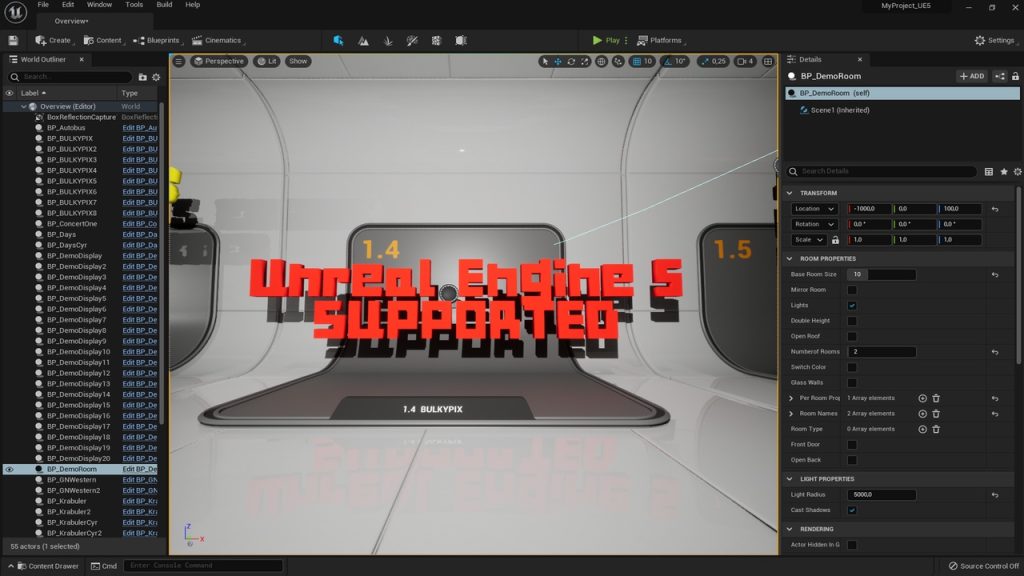Select the Landscape mode icon
This screenshot has width=1024, height=576.
[x=363, y=40]
